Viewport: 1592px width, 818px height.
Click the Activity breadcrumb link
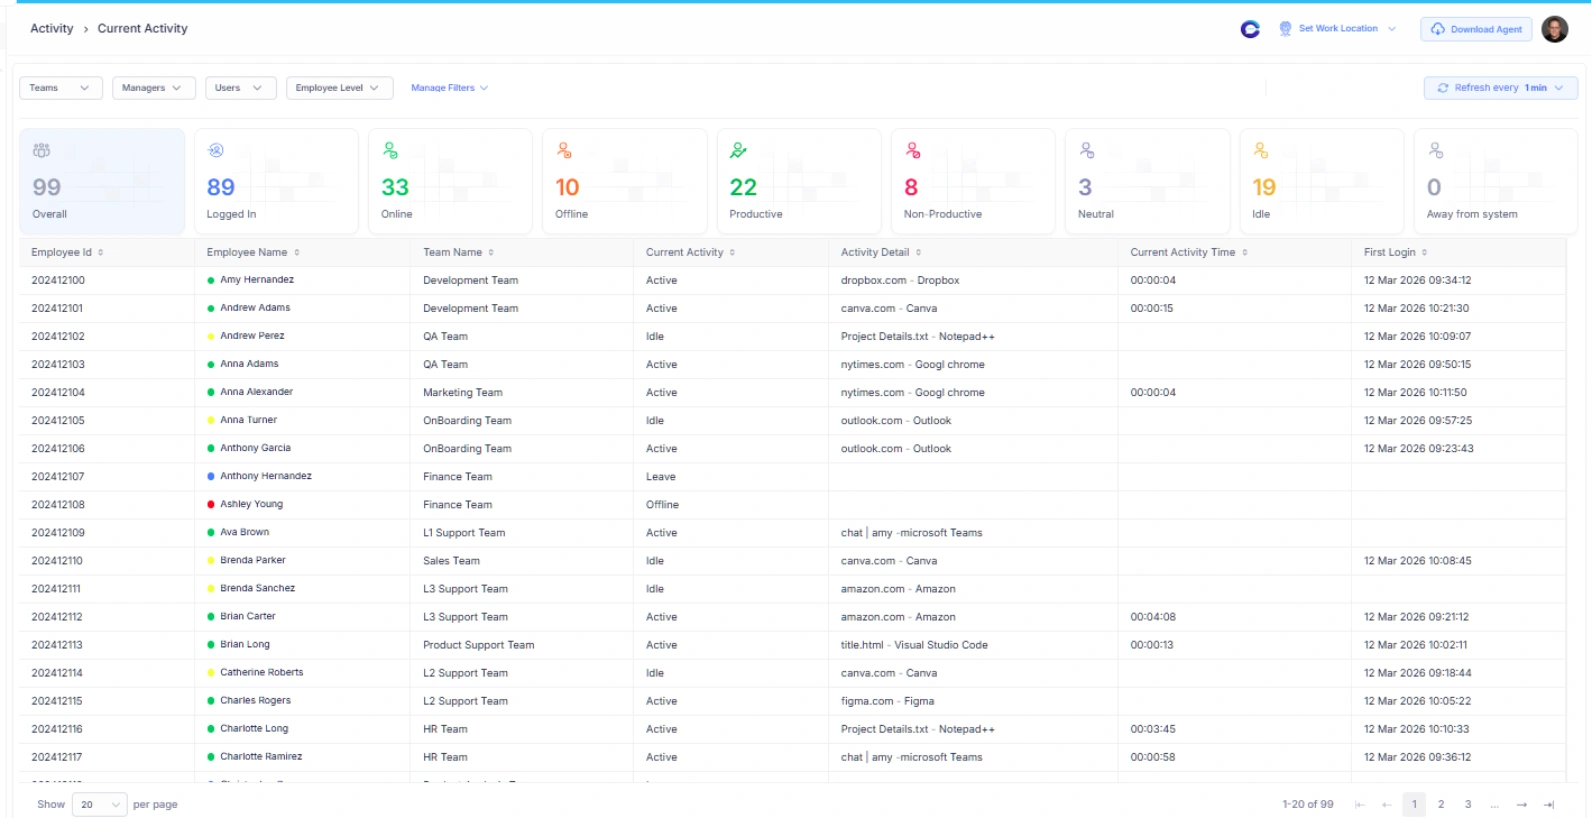(x=52, y=29)
